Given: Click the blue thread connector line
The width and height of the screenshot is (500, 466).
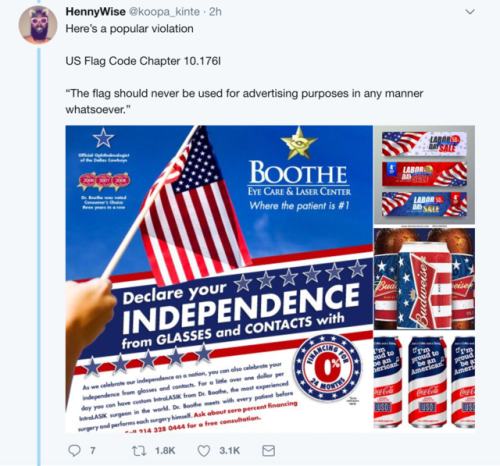Looking at the screenshot, I should [x=39, y=257].
